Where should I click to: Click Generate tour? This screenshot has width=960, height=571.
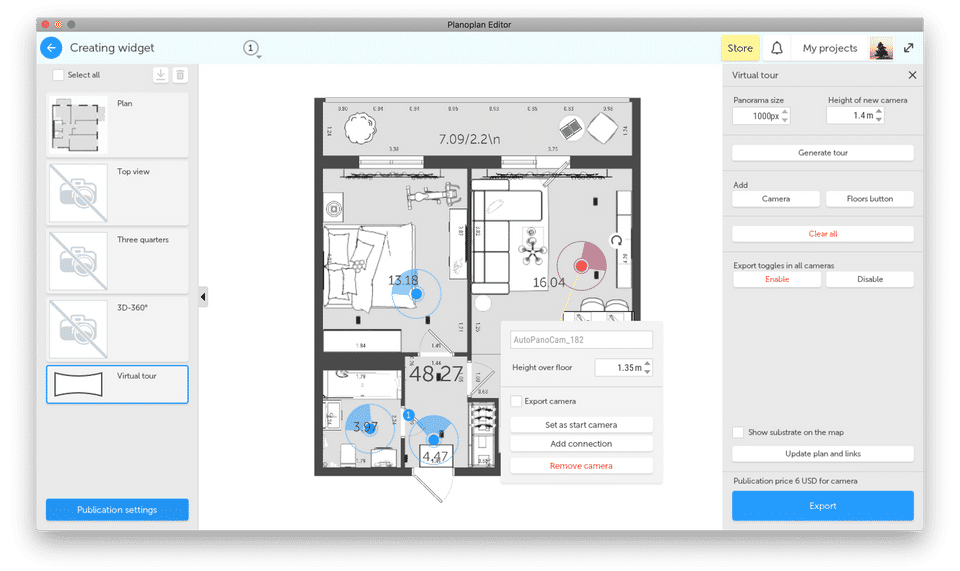tap(823, 152)
